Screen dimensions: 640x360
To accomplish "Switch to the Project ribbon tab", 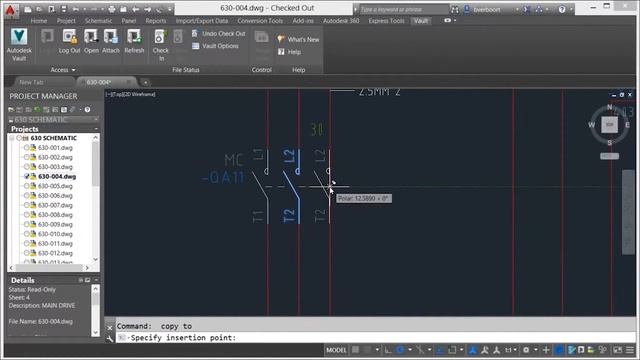I will (66, 21).
